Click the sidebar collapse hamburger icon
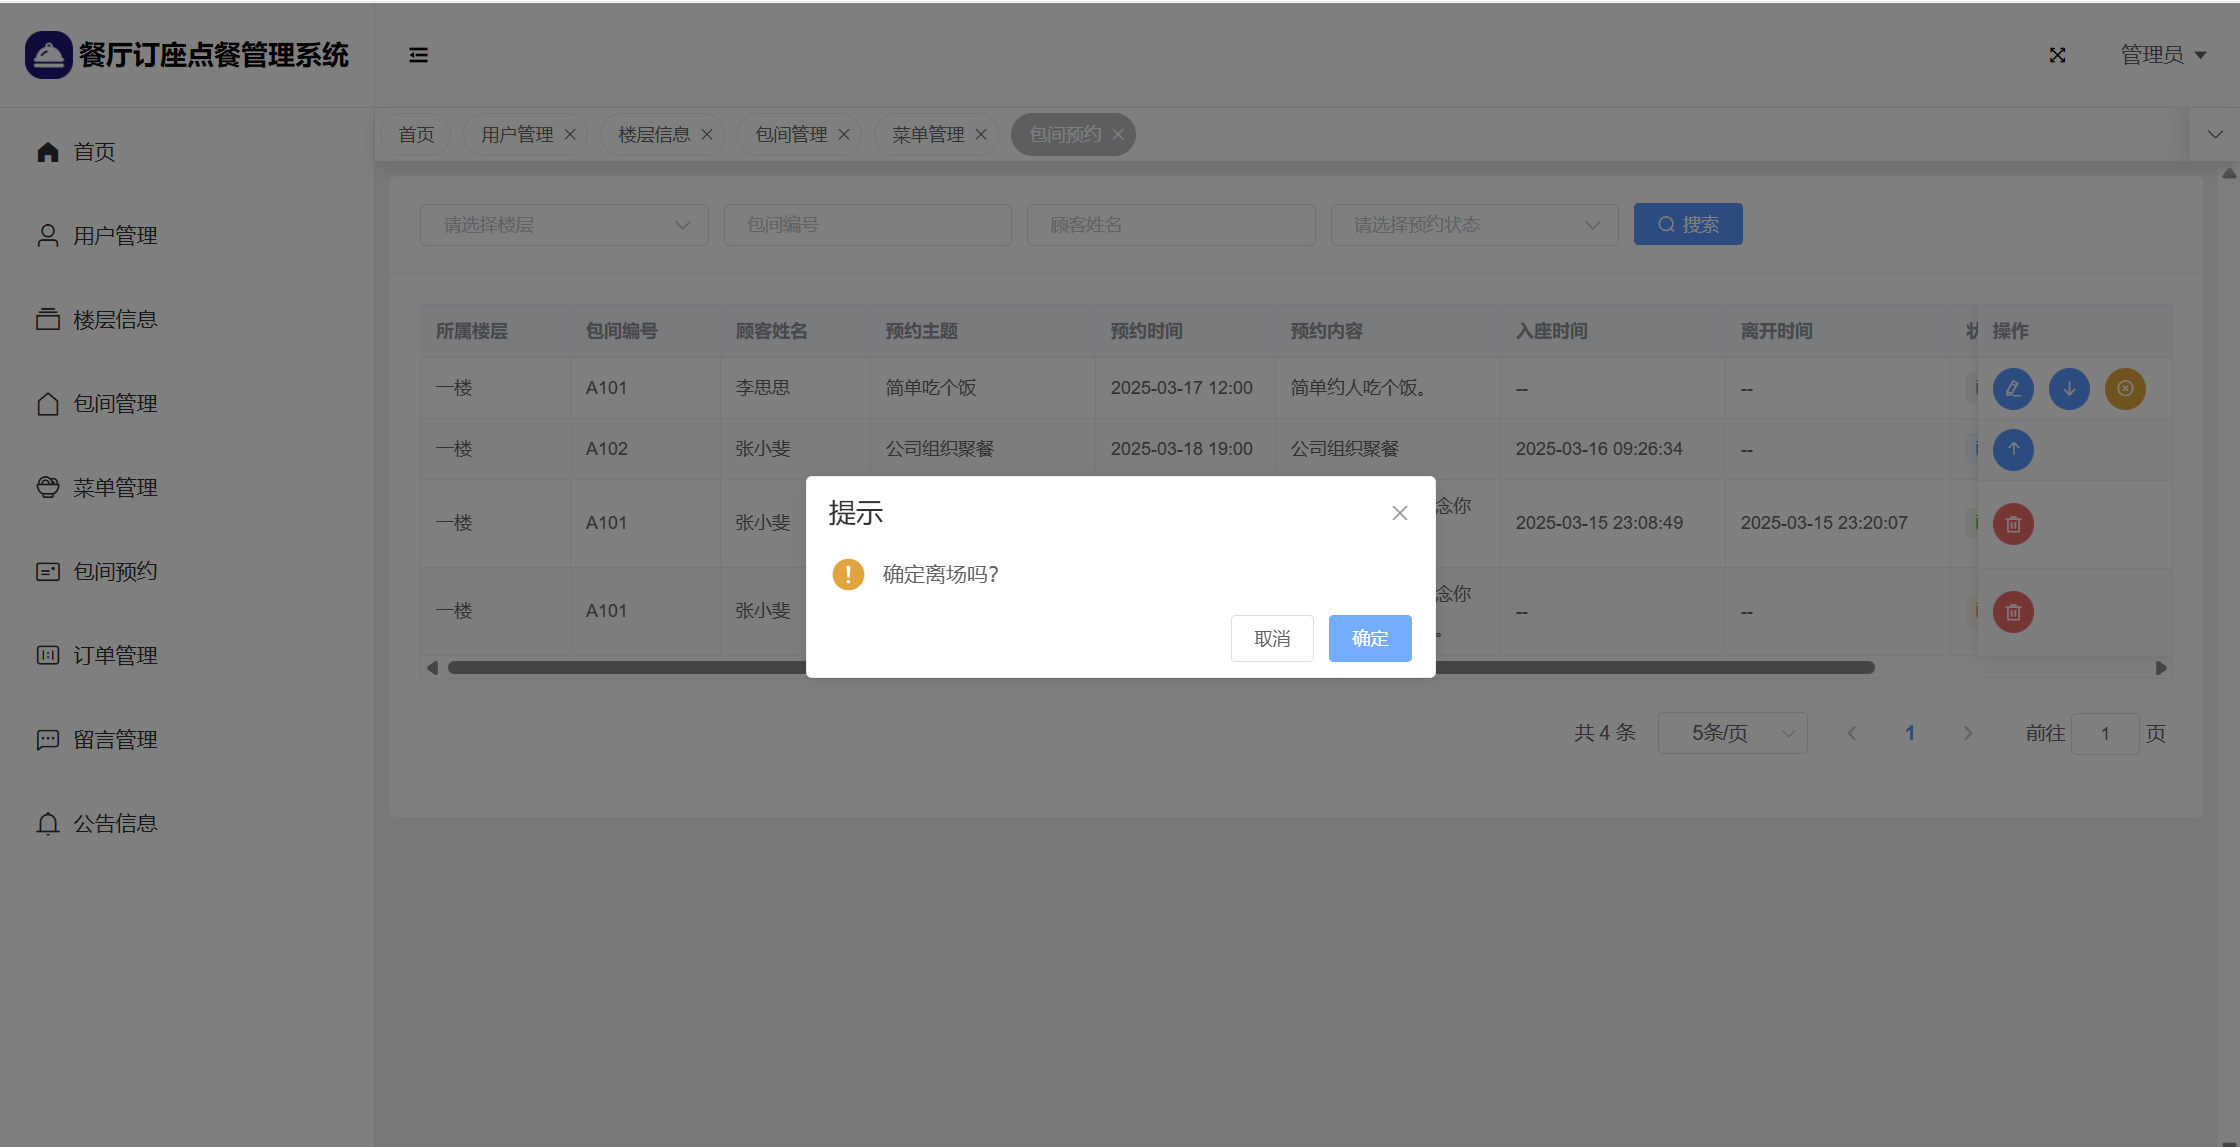Screen dimensions: 2240x1147 (418, 55)
